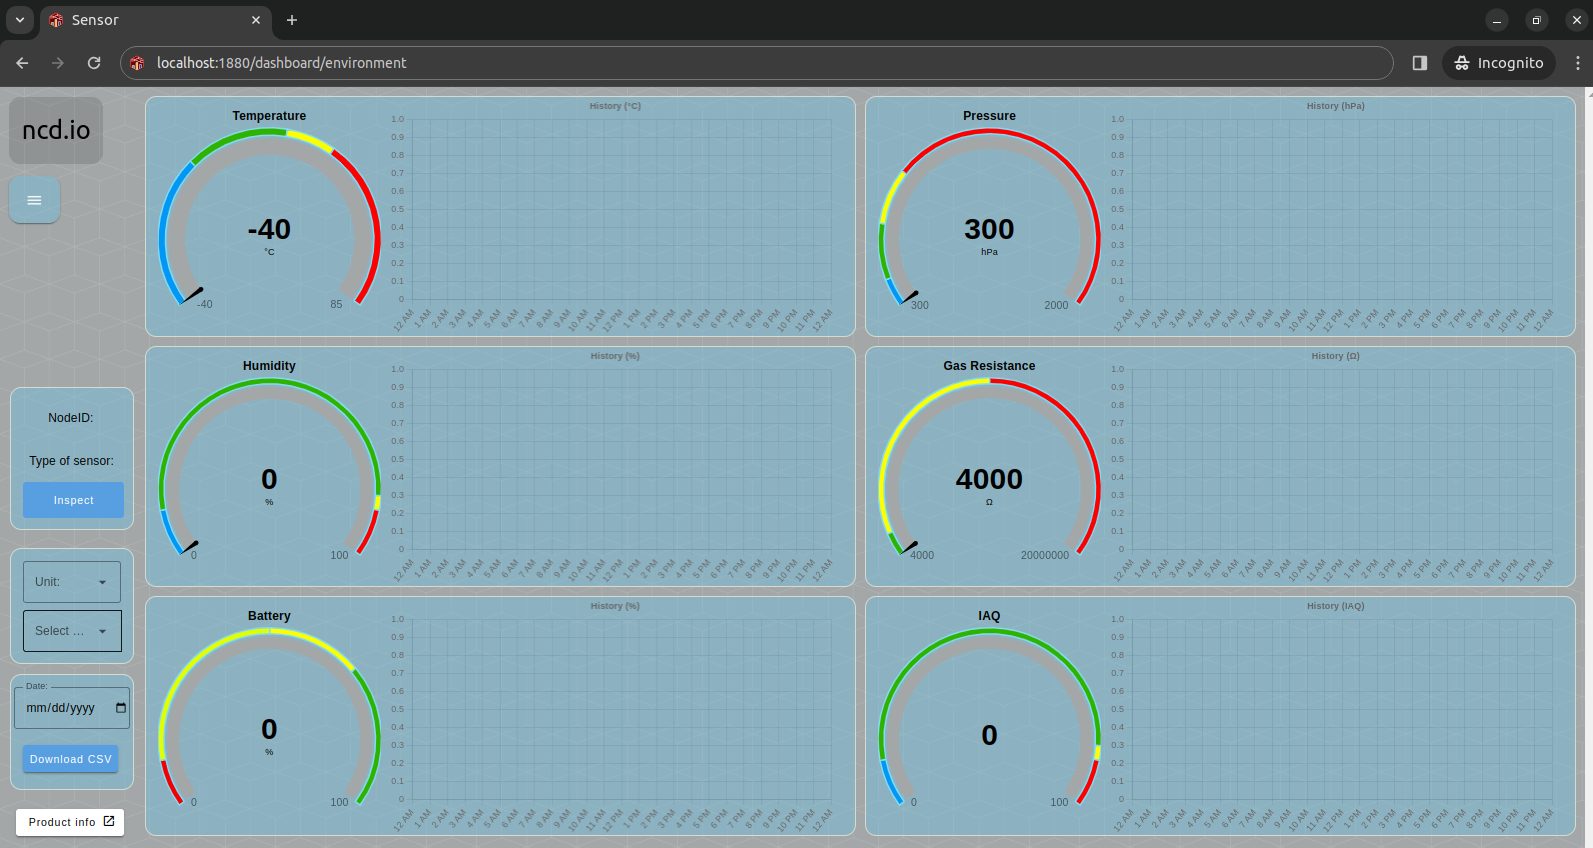Reload the dashboard page

point(94,63)
